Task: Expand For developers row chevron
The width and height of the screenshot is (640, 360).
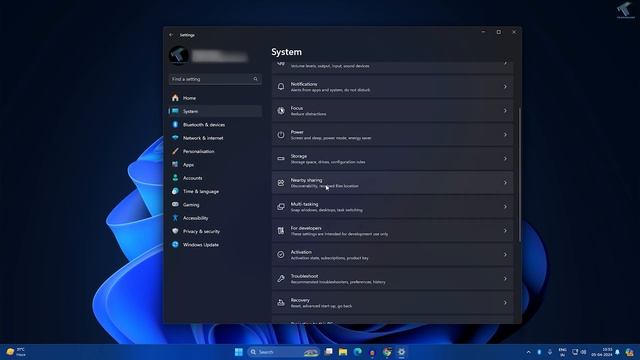Action: tap(505, 231)
